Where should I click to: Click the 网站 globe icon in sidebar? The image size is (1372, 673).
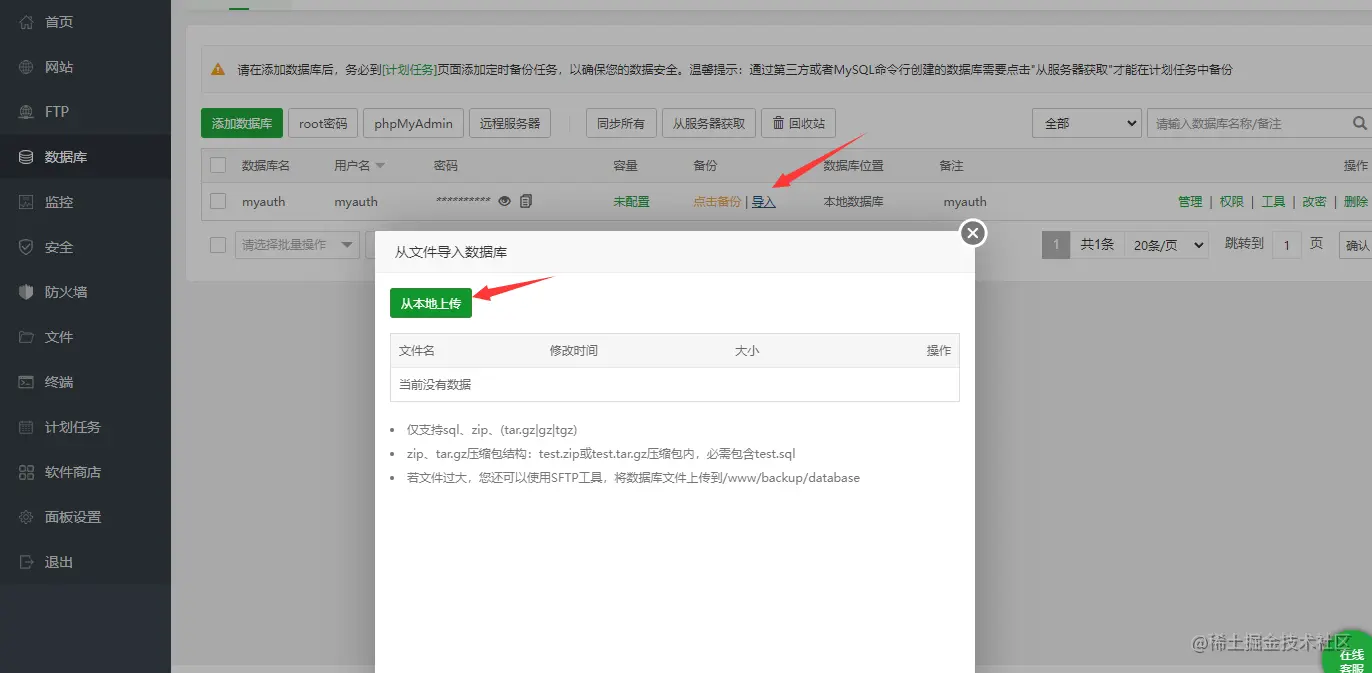click(x=26, y=67)
